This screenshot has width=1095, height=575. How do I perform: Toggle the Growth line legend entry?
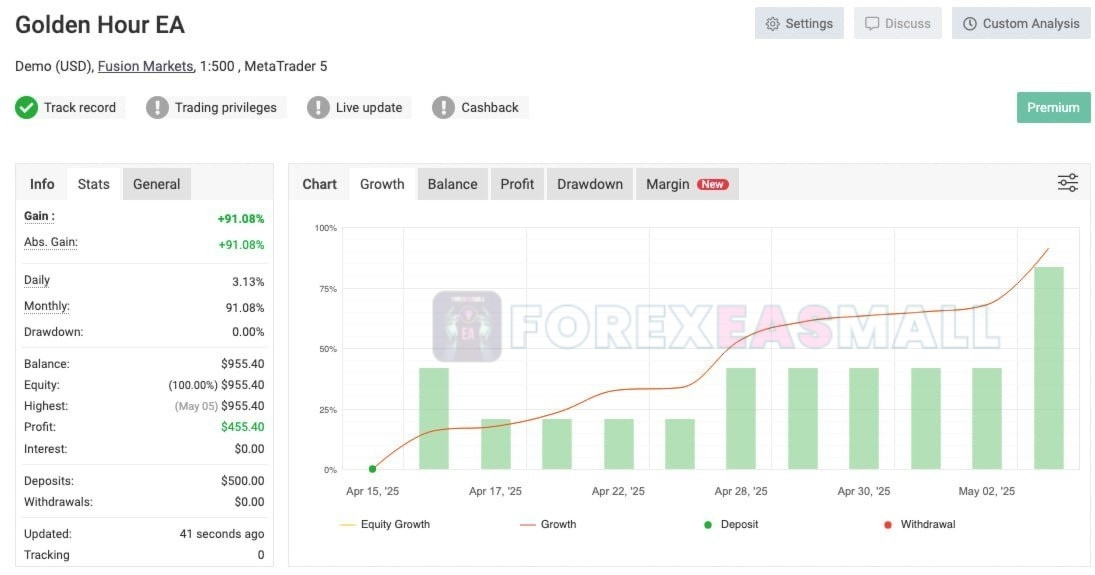pos(548,524)
